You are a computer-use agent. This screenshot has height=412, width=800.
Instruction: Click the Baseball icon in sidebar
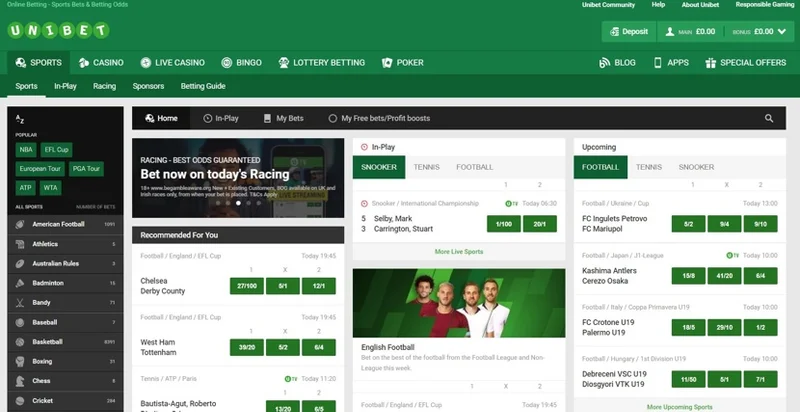[x=20, y=322]
